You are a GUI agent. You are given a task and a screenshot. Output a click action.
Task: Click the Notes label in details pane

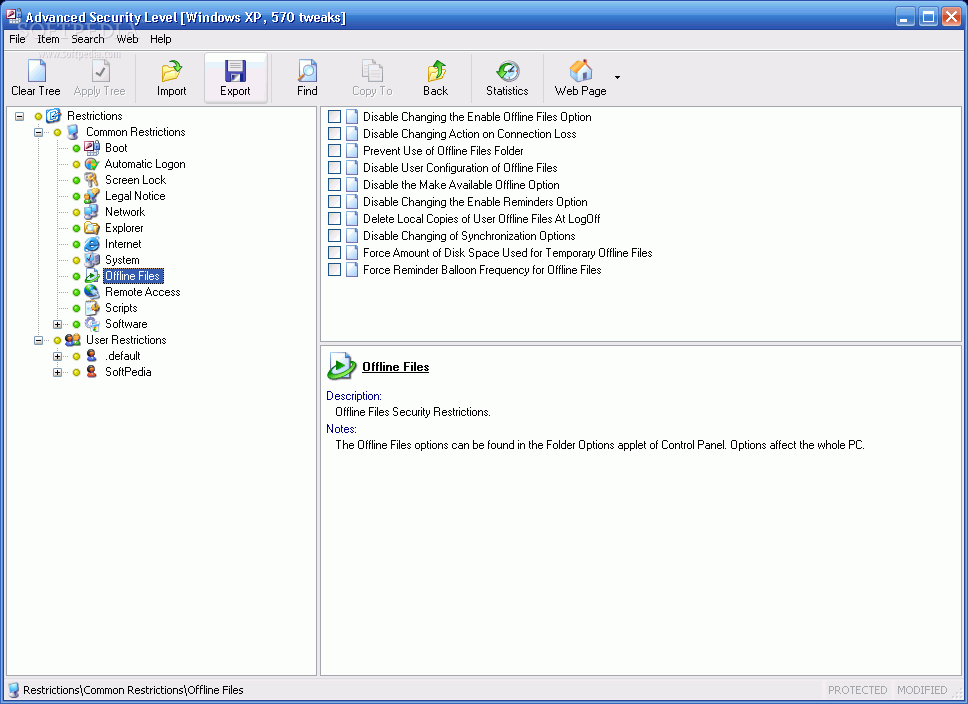pyautogui.click(x=341, y=429)
